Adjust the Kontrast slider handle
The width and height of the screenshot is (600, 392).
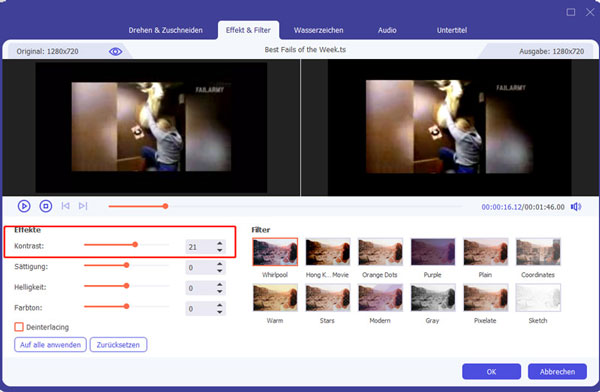(135, 244)
